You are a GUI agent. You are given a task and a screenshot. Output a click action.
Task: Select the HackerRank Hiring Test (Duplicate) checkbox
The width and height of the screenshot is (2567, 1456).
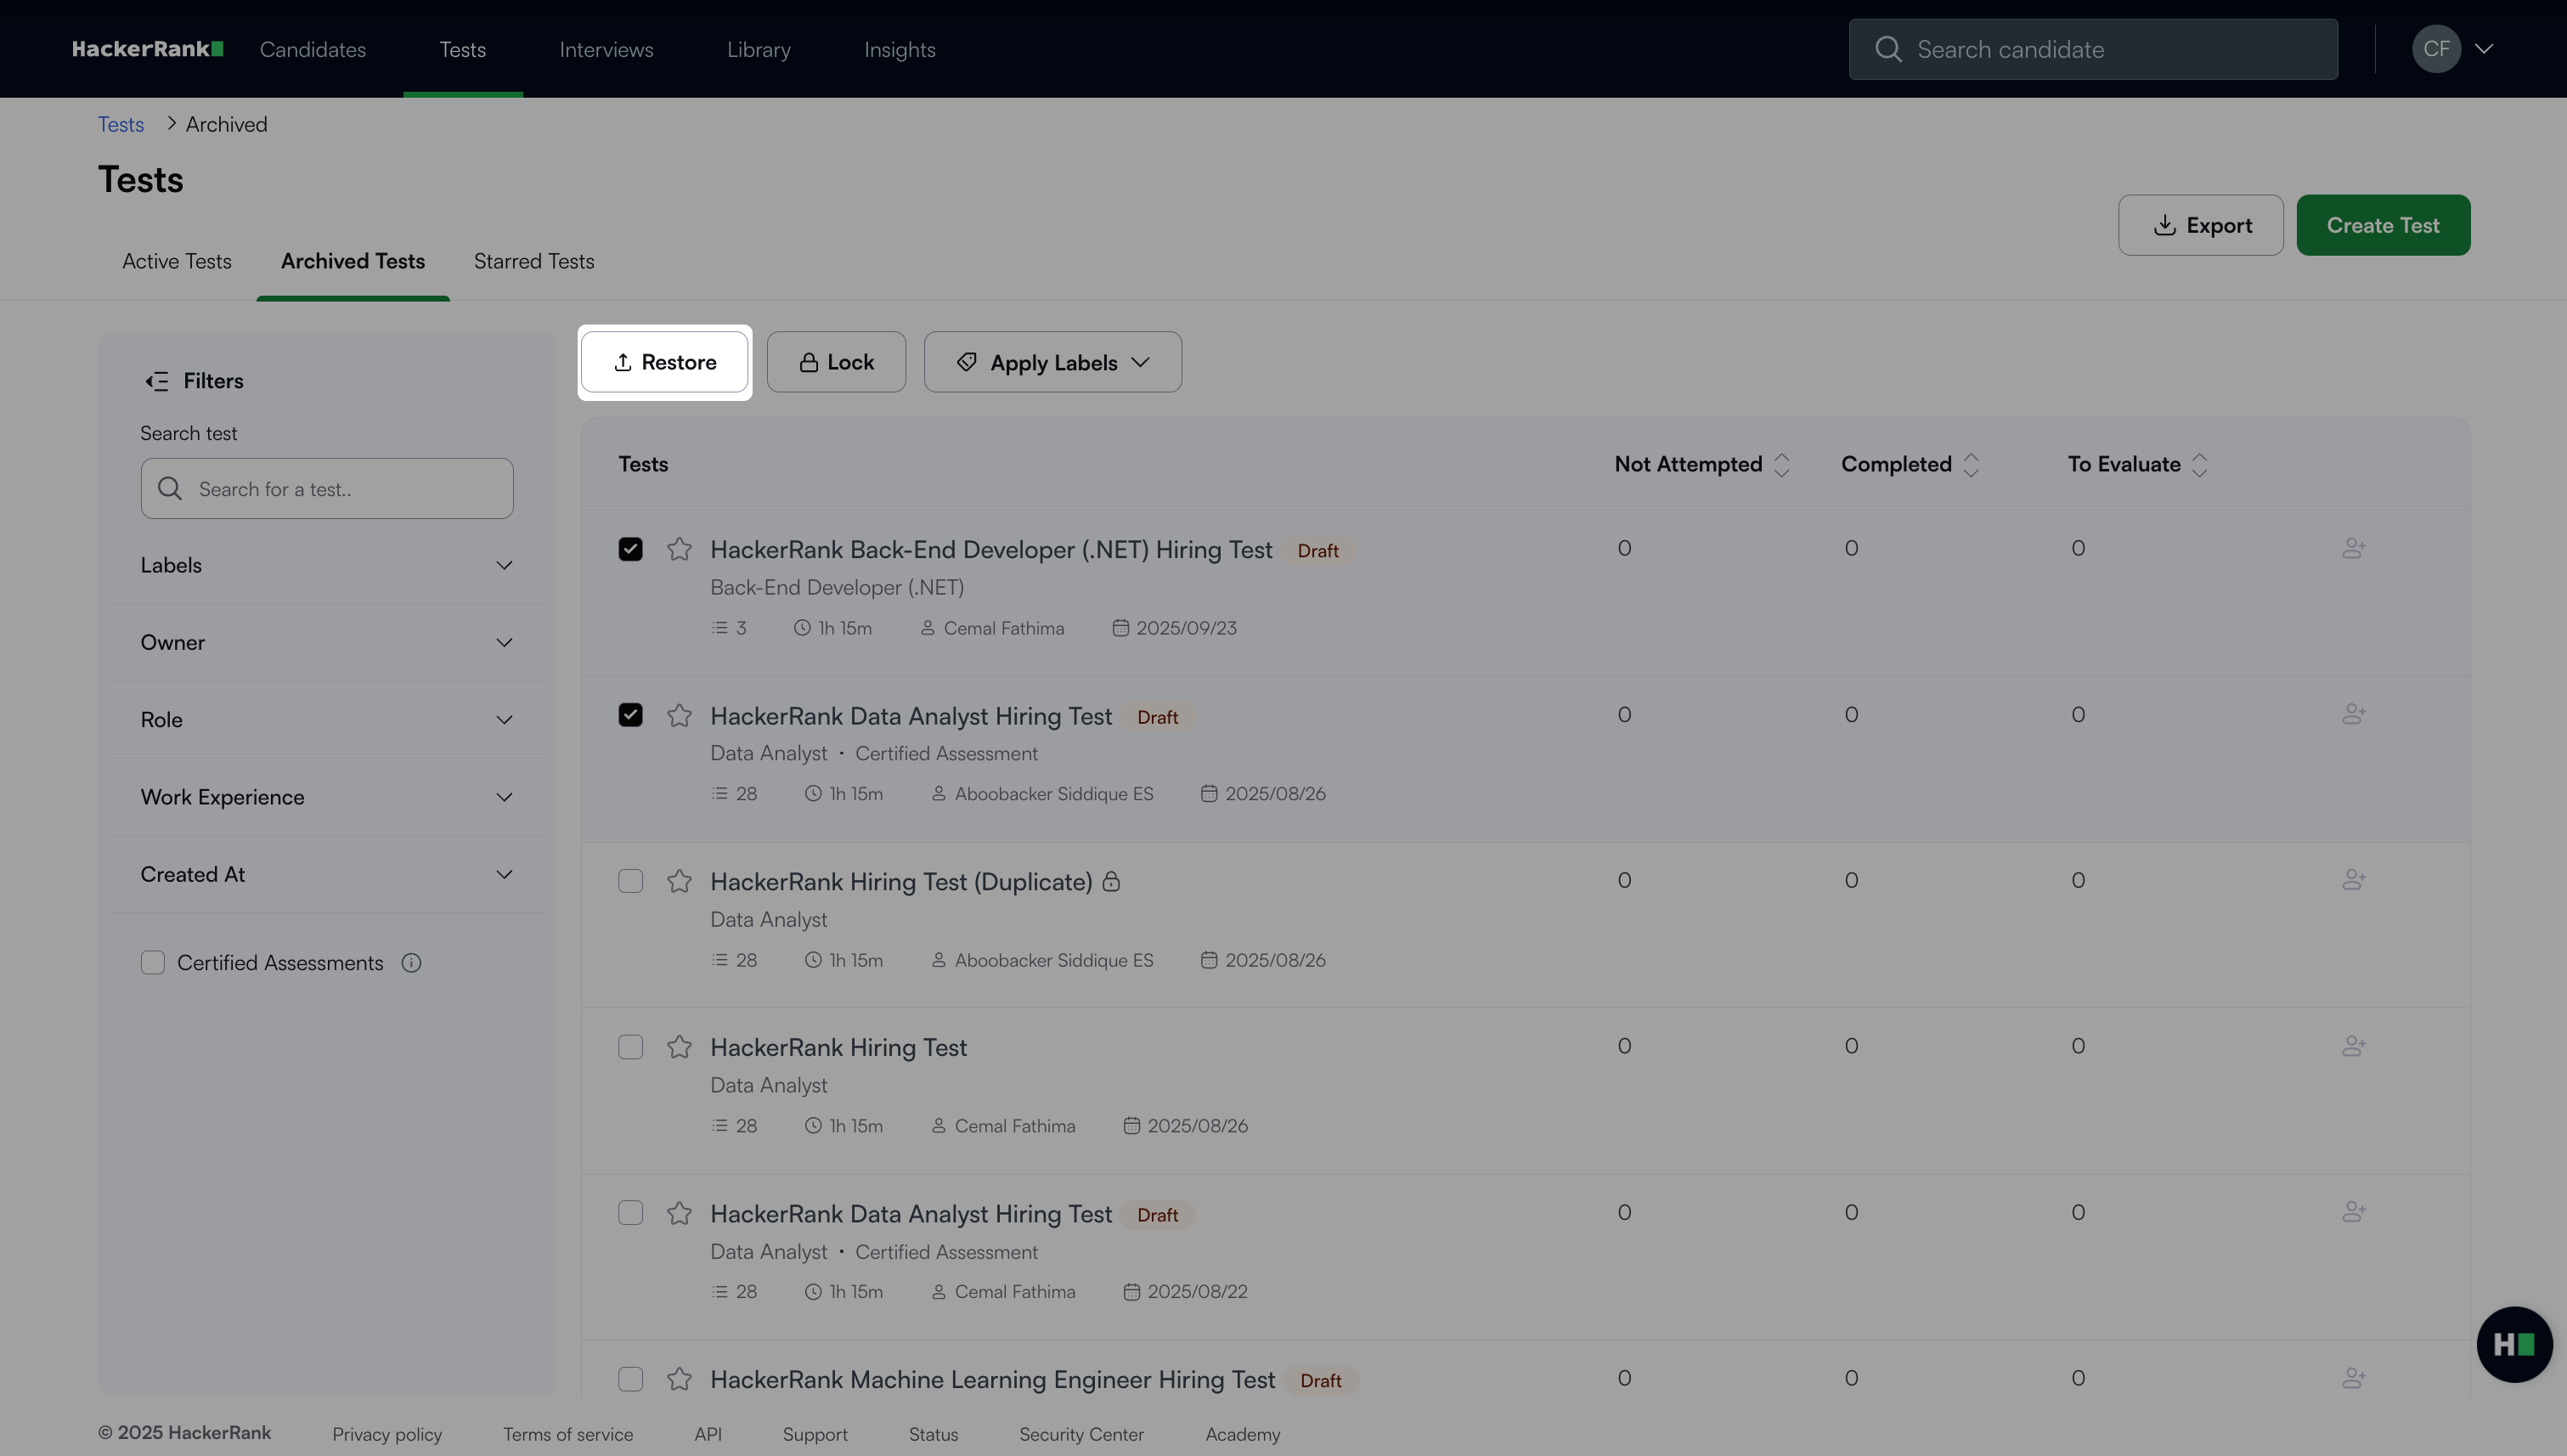[x=630, y=881]
